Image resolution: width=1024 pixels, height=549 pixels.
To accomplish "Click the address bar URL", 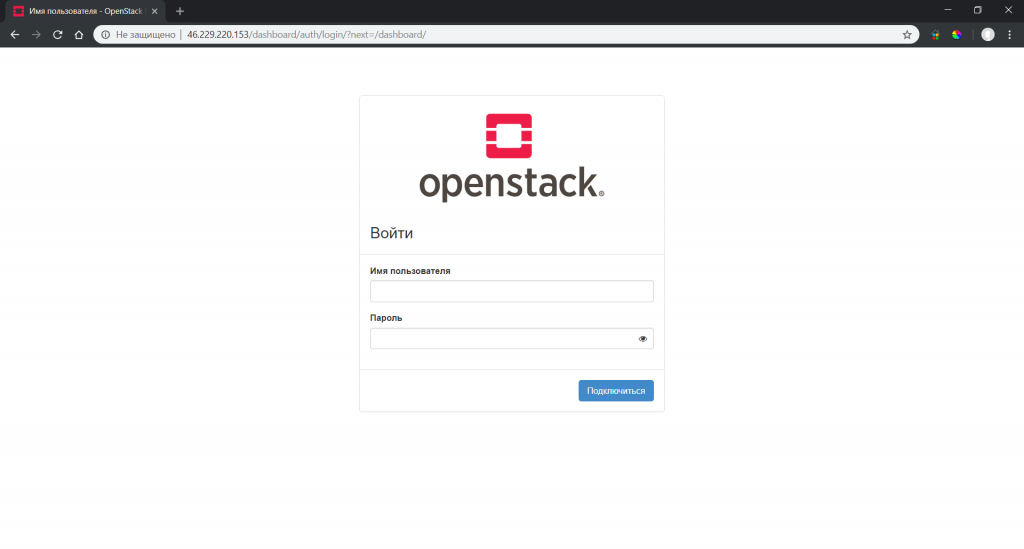I will [306, 35].
